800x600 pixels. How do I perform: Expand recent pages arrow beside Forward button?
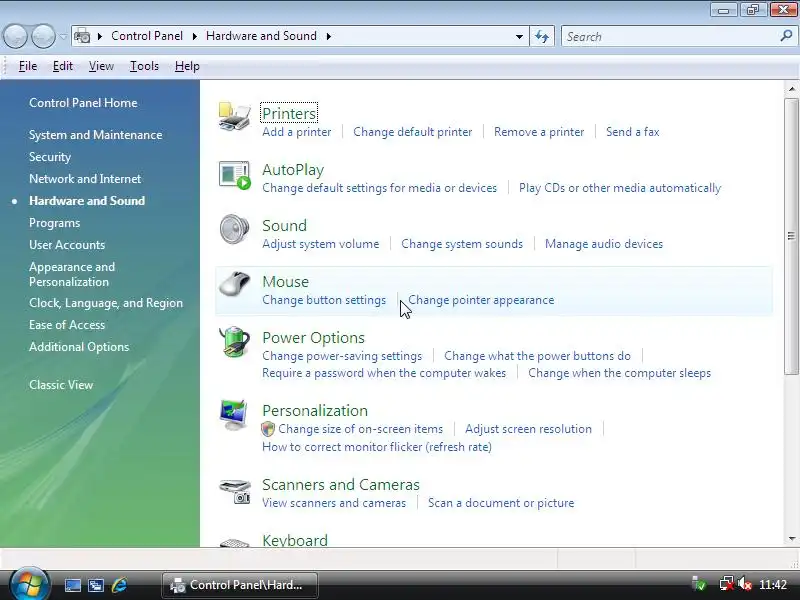tap(63, 37)
